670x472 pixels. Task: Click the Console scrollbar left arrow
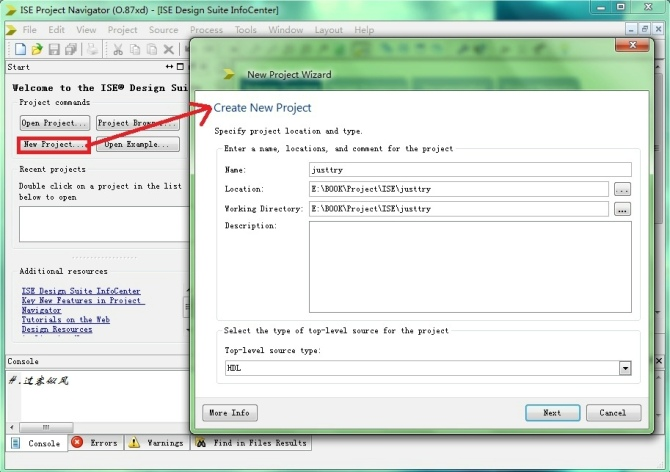click(x=12, y=427)
